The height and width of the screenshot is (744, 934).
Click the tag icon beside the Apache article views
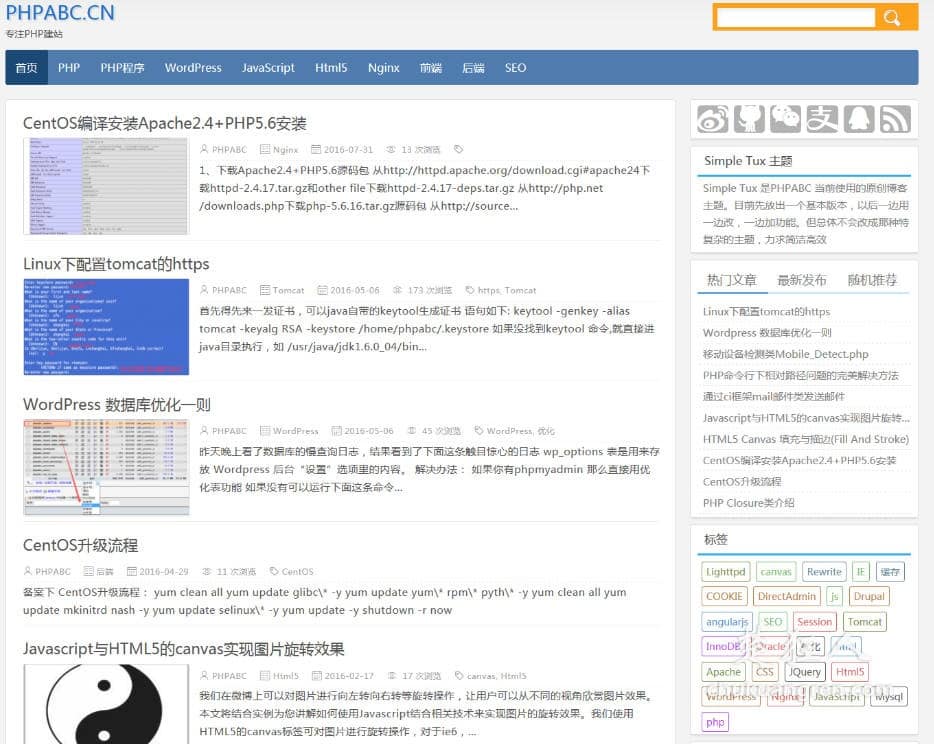(x=459, y=149)
